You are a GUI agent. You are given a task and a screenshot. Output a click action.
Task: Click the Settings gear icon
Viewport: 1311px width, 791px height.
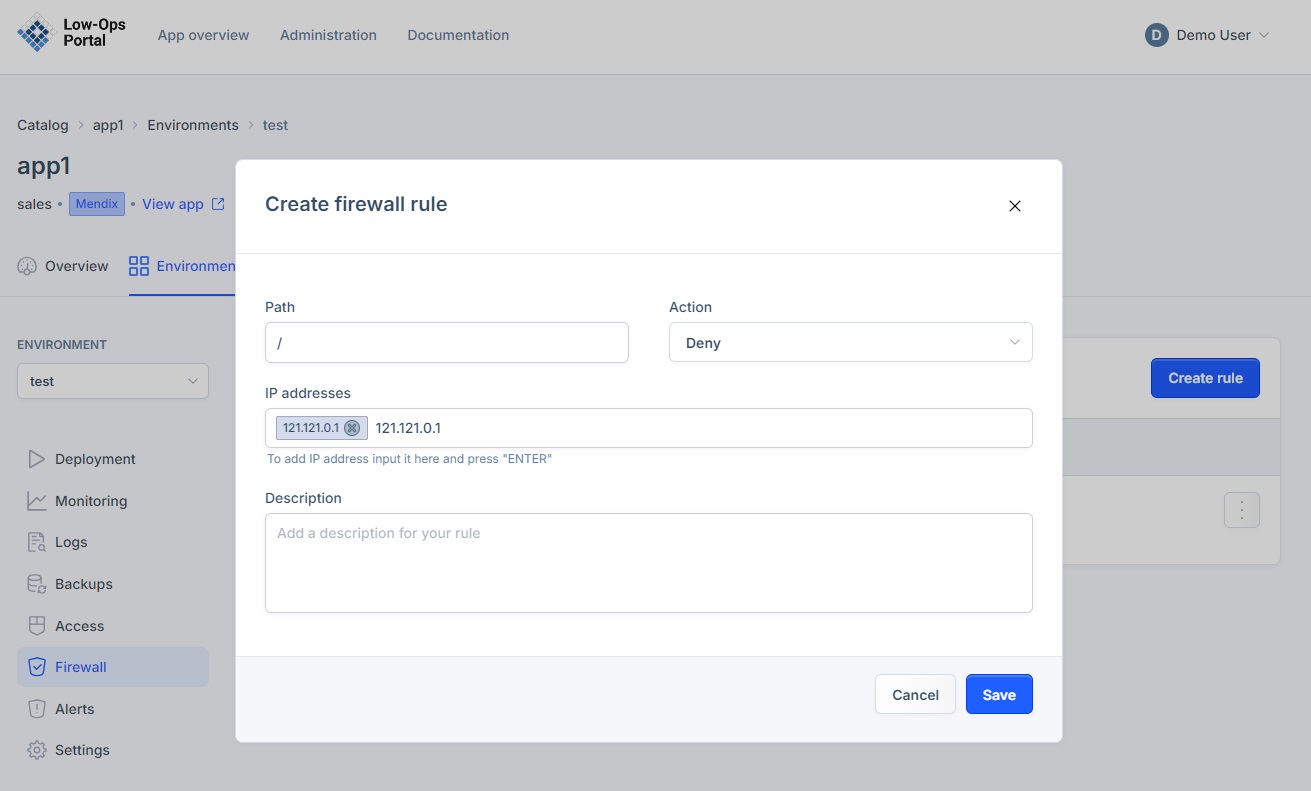coord(37,750)
